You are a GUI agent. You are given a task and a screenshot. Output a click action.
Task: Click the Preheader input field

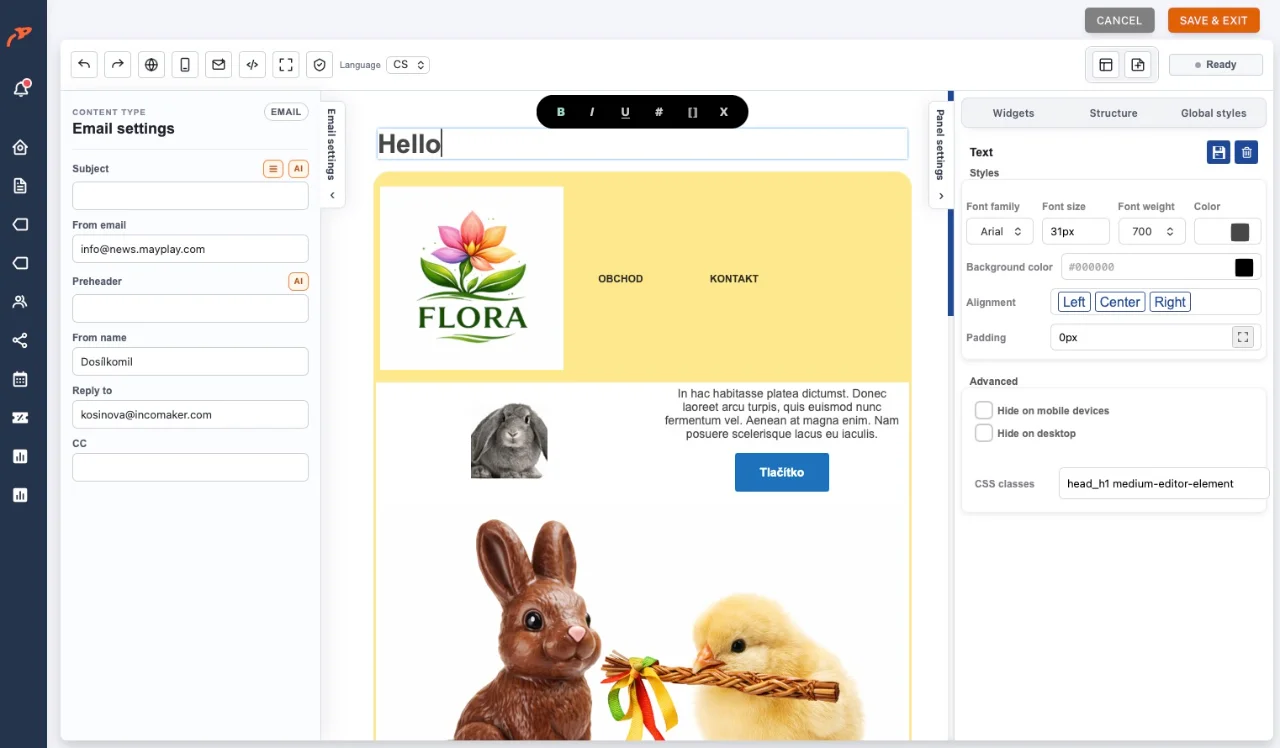click(x=190, y=308)
